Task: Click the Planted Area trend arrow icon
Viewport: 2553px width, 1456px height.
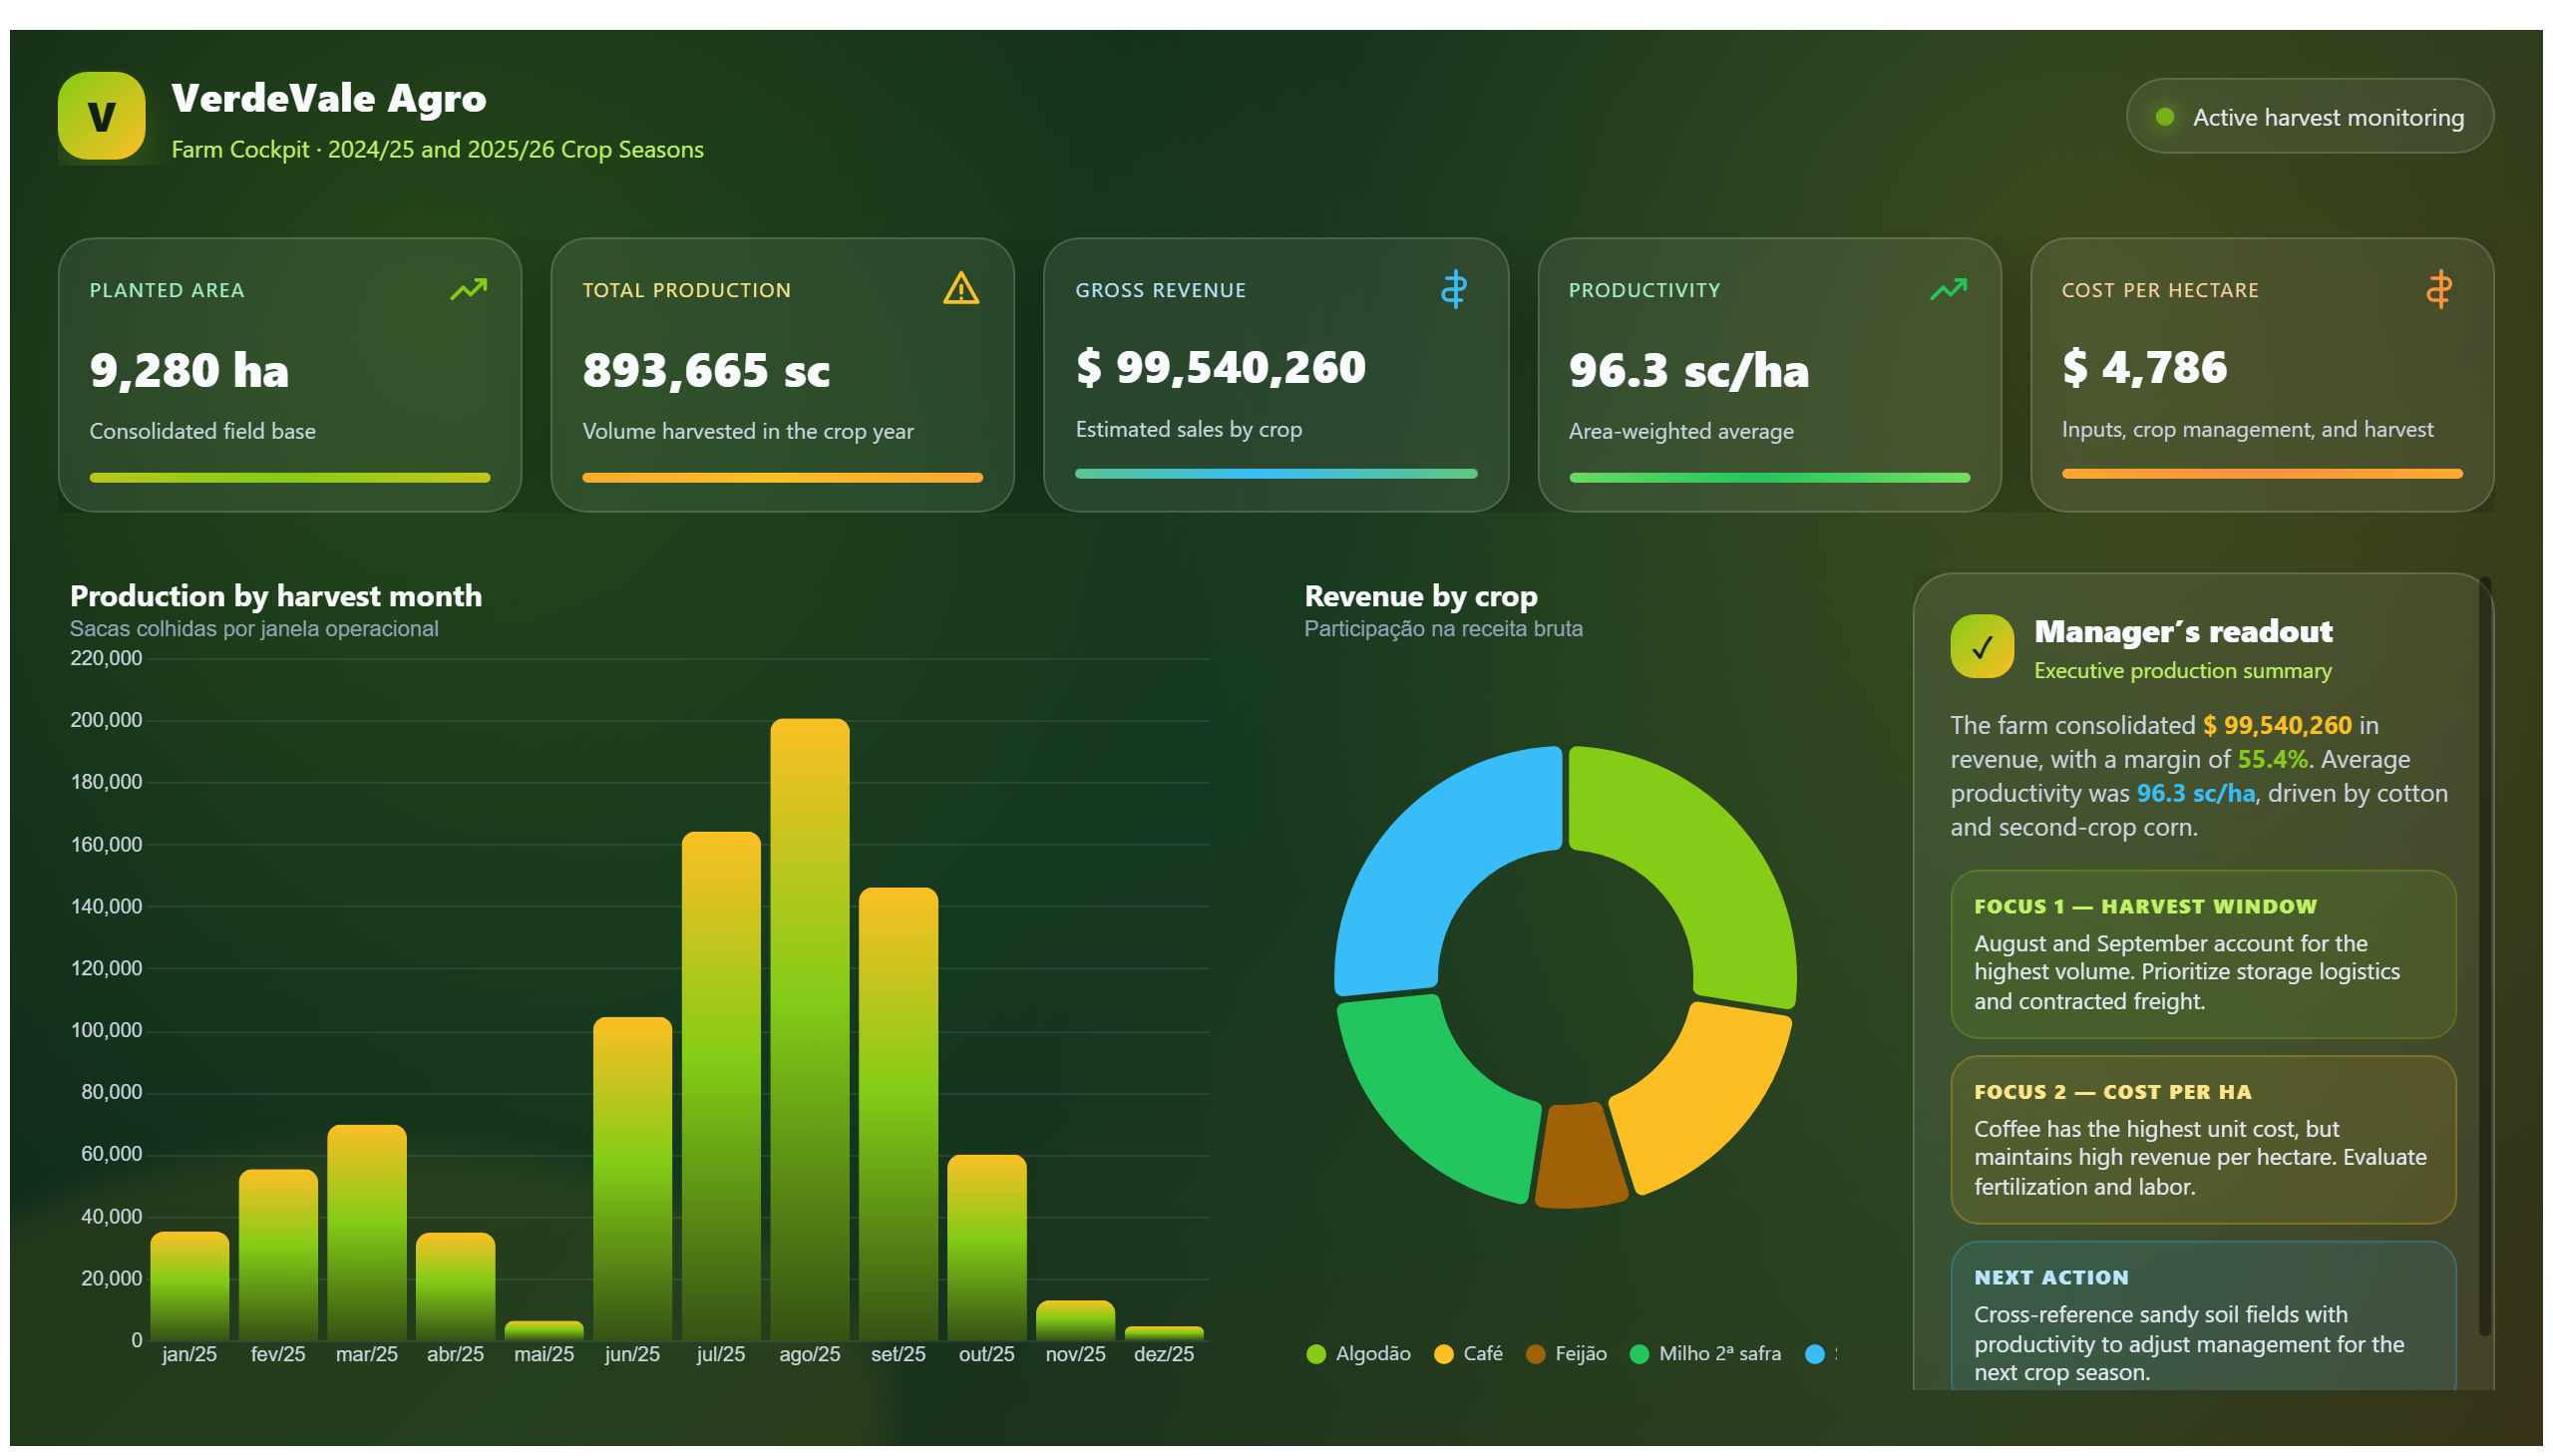Action: [468, 289]
